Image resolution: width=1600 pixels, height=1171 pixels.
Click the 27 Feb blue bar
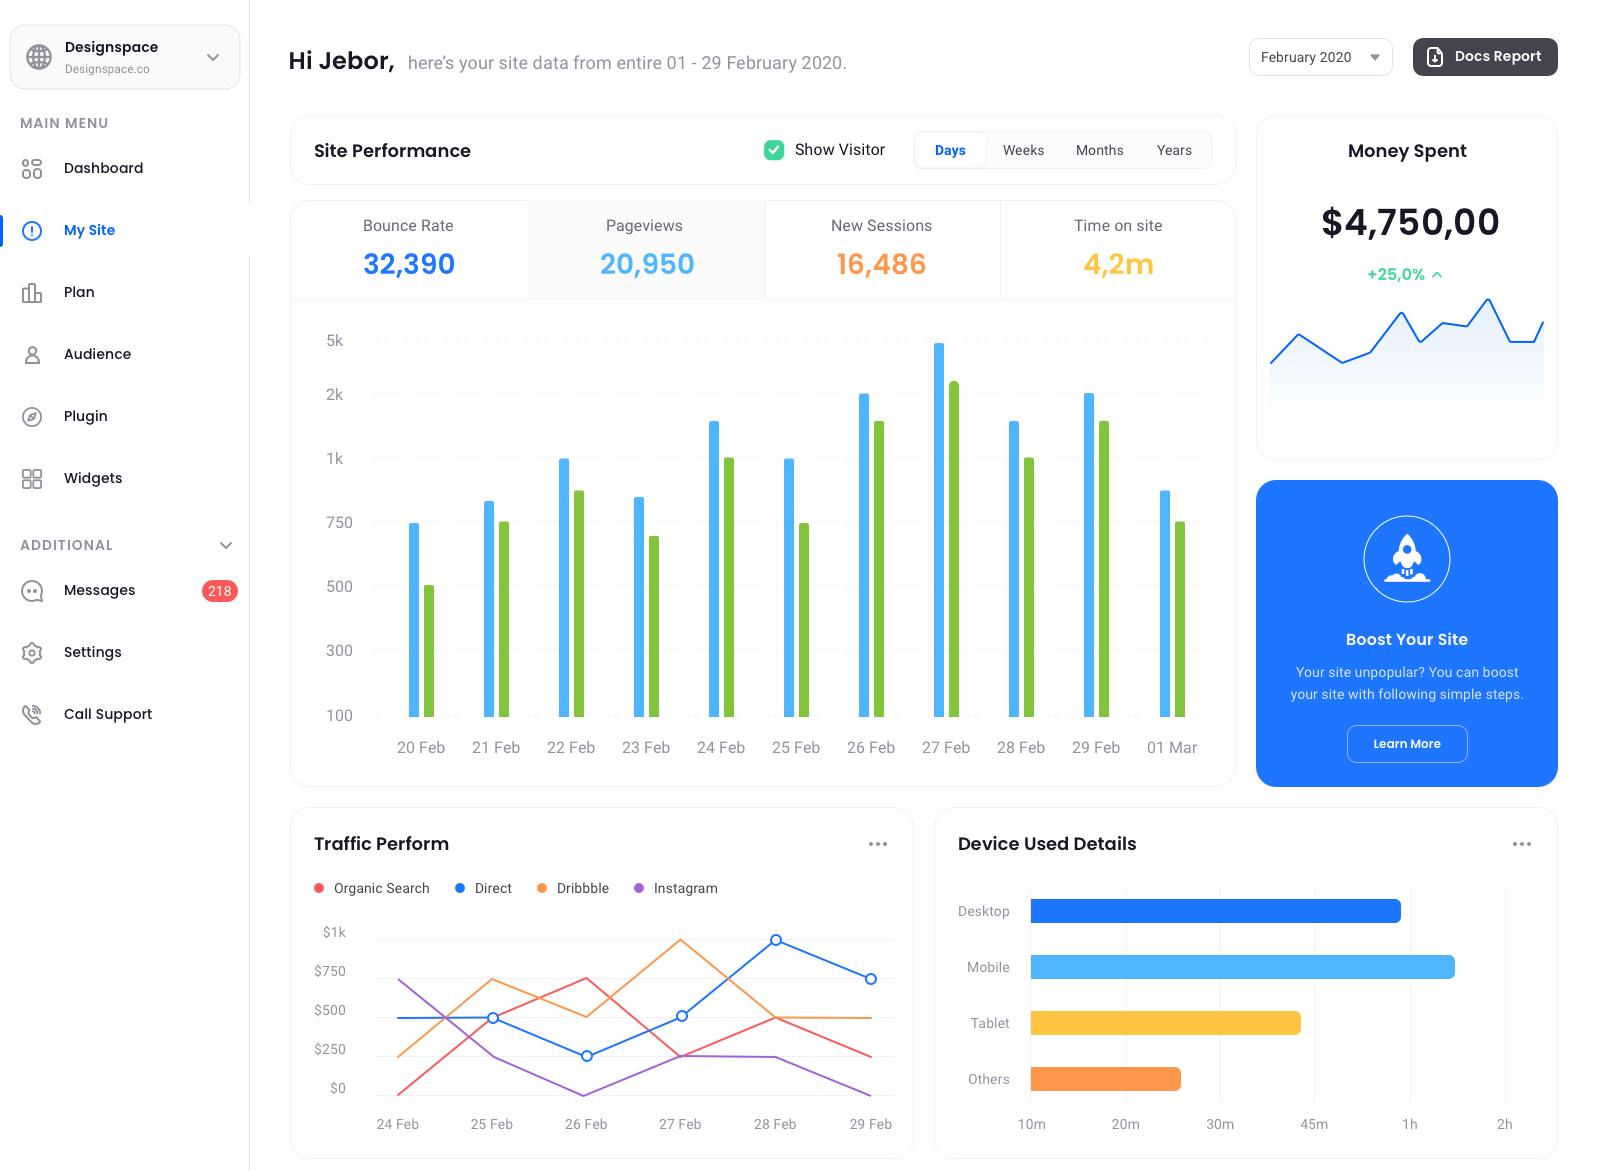pyautogui.click(x=939, y=530)
